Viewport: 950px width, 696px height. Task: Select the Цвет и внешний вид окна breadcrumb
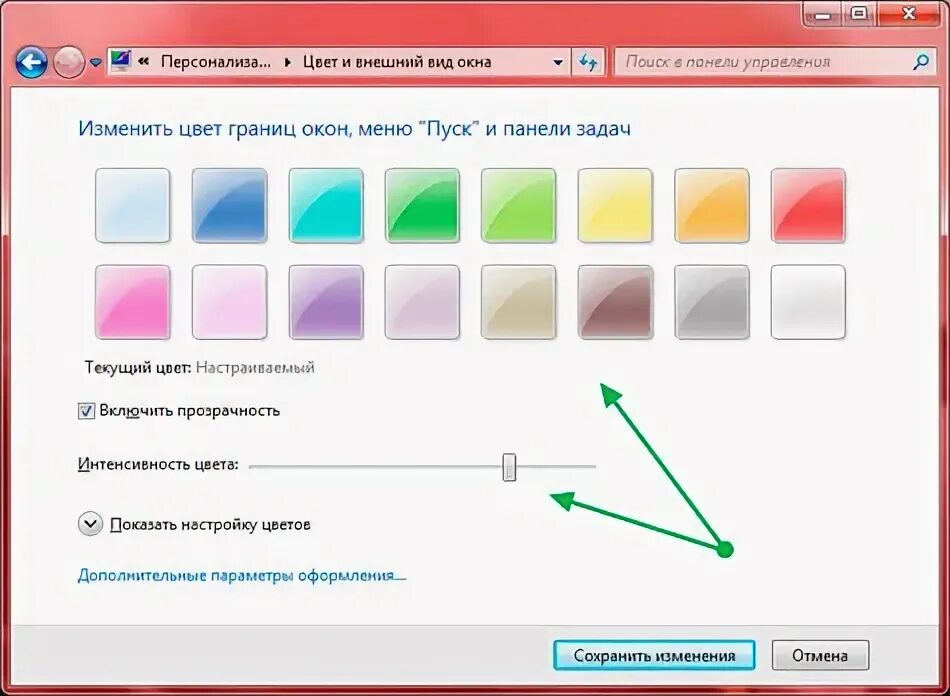pos(397,62)
